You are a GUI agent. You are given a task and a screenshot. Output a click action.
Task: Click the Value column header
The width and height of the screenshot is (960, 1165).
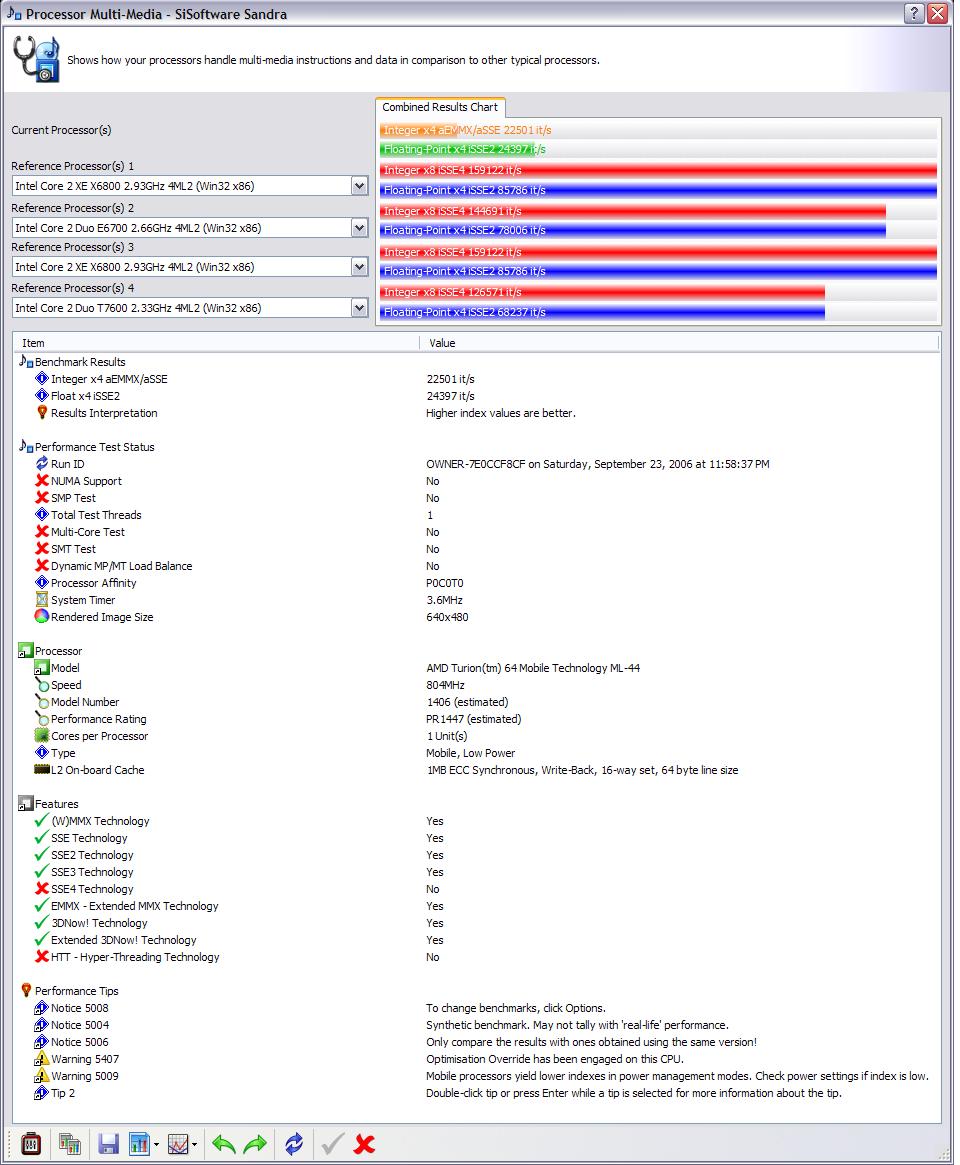(679, 343)
